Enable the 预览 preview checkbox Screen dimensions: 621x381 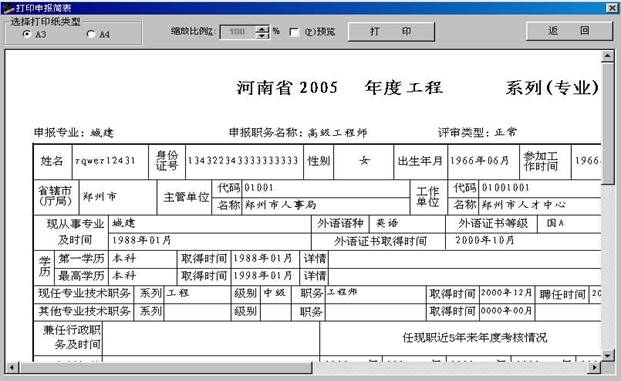coord(294,32)
